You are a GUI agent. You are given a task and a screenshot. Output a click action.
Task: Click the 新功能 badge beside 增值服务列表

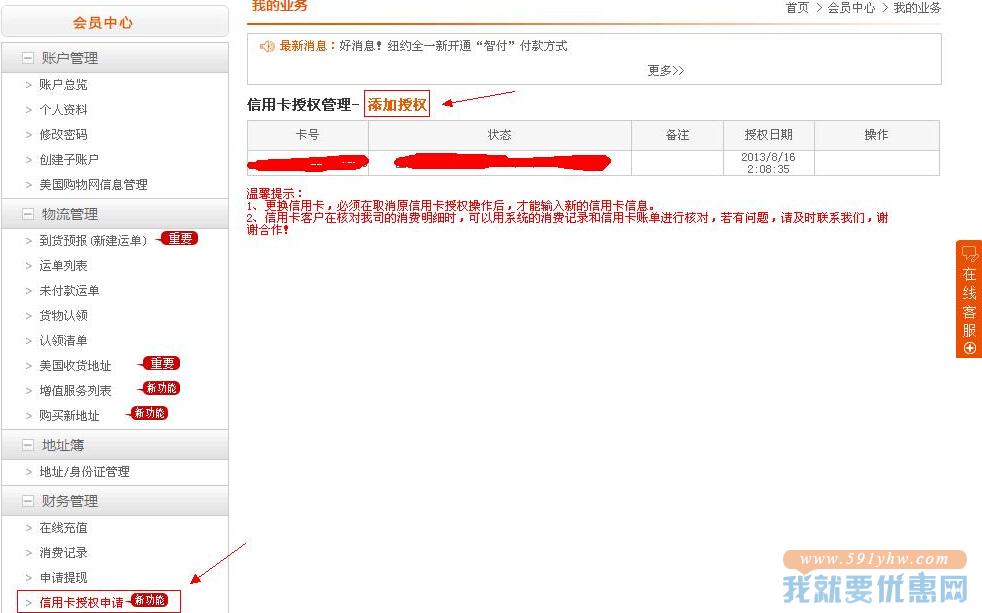160,388
